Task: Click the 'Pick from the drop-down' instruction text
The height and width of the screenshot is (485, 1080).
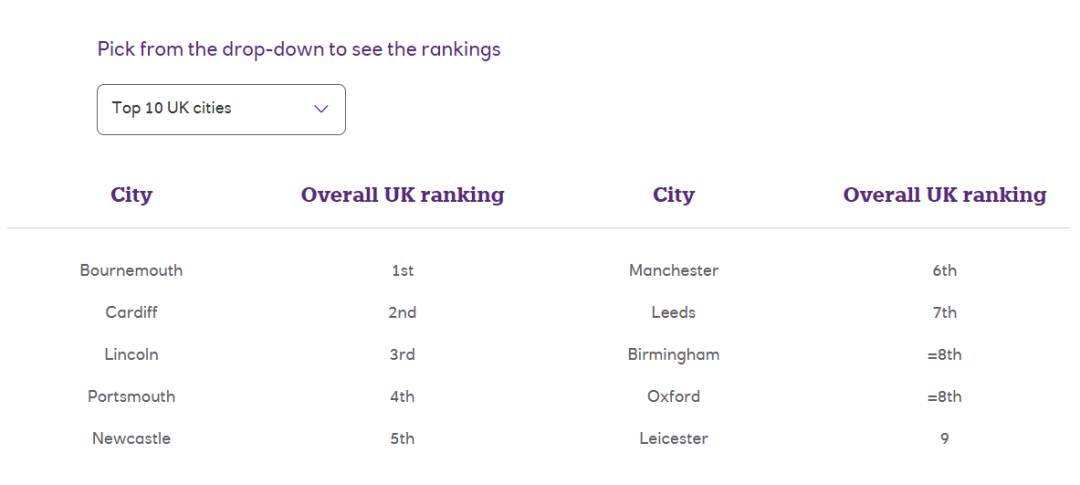Action: 299,50
